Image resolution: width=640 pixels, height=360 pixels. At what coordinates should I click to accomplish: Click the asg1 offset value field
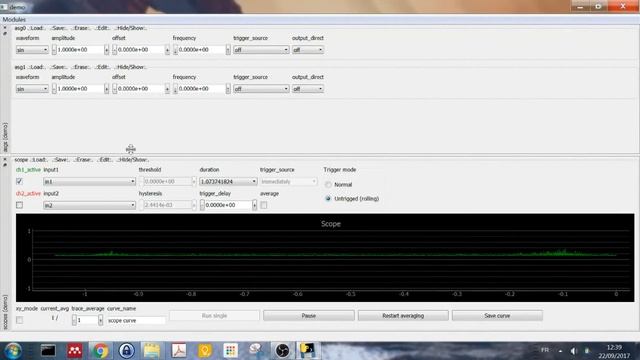pyautogui.click(x=141, y=89)
